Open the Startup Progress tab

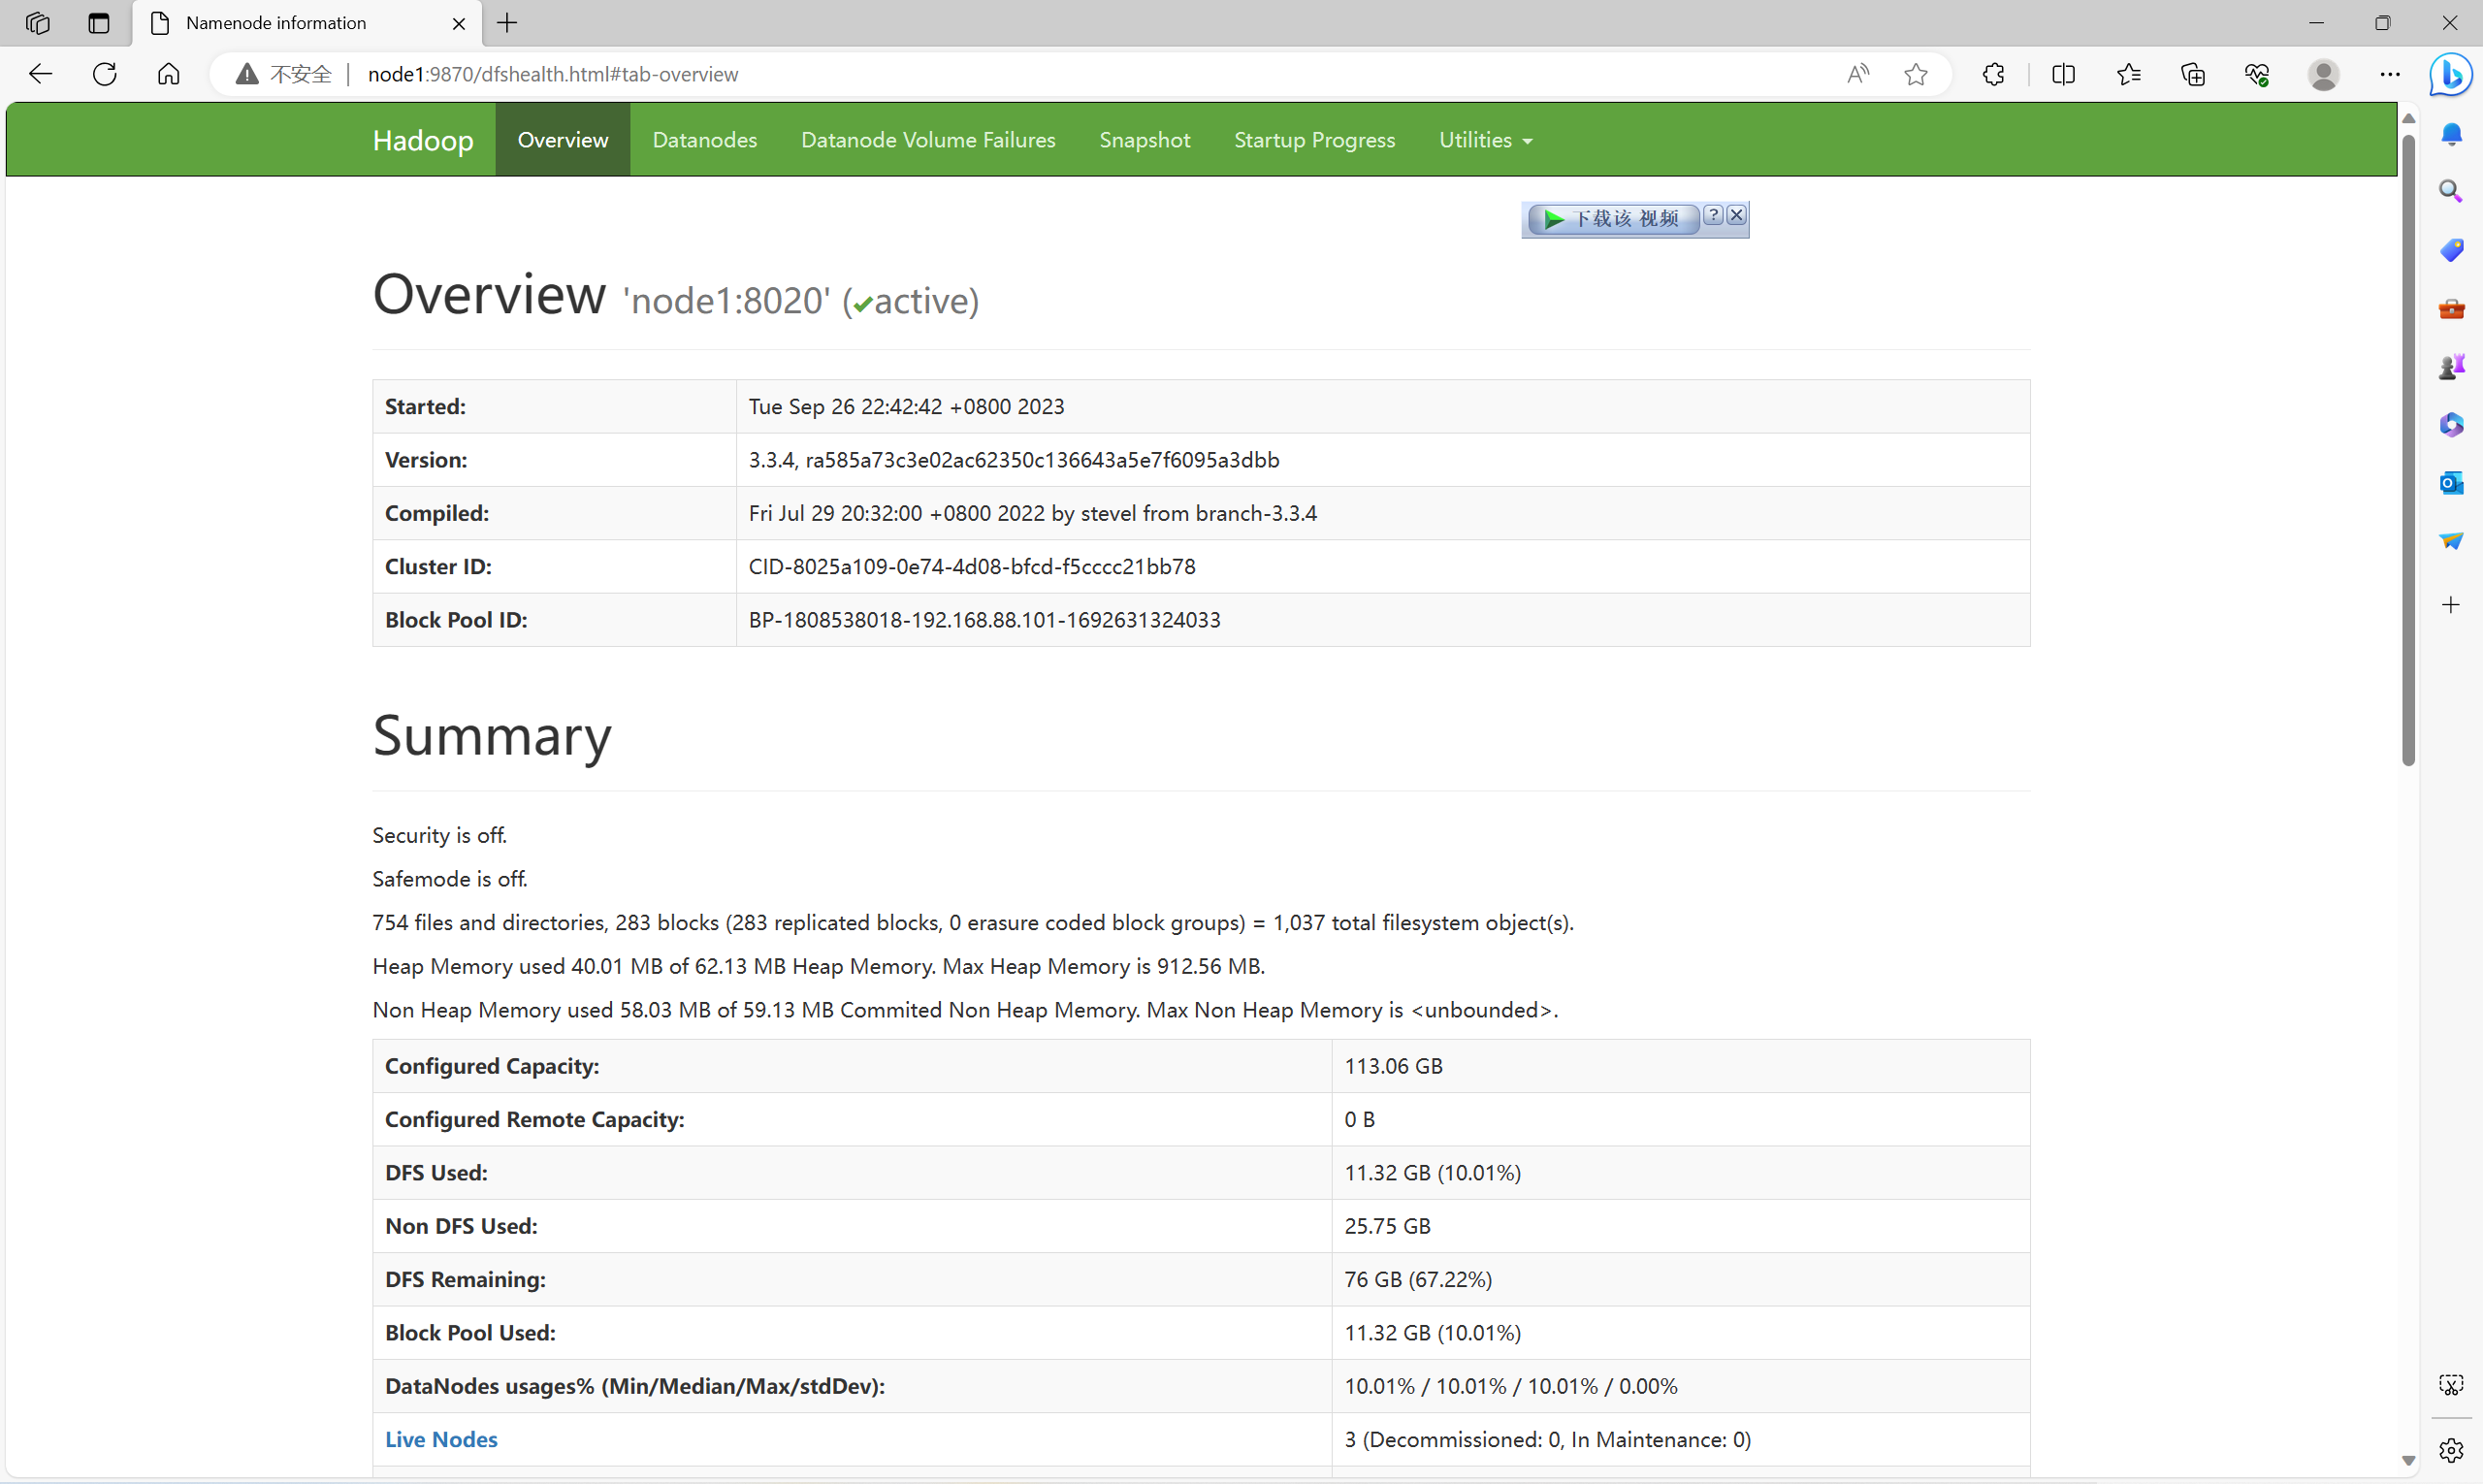click(1313, 140)
